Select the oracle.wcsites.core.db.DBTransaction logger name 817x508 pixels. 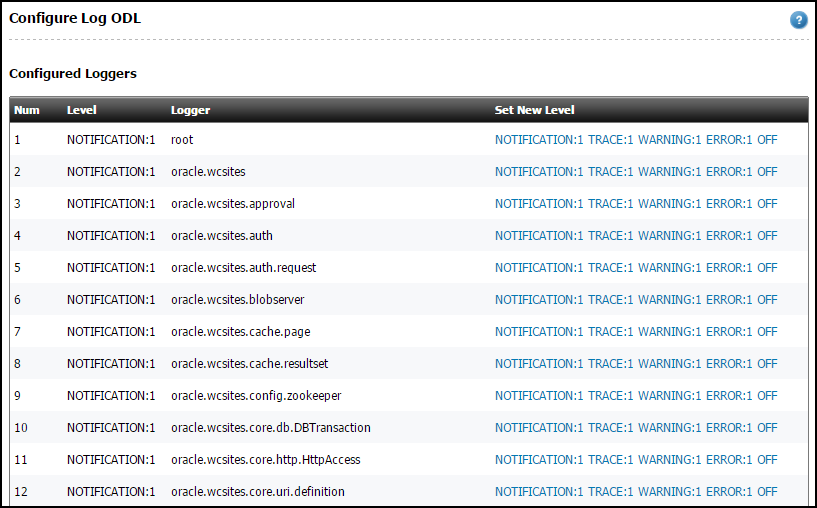[270, 427]
